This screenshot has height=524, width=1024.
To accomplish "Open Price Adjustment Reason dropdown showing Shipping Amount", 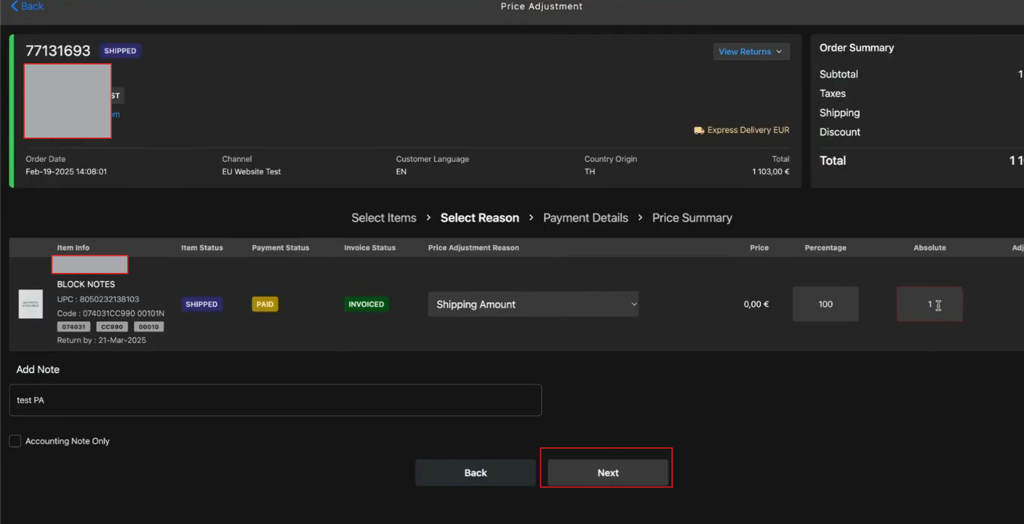I will pyautogui.click(x=533, y=304).
